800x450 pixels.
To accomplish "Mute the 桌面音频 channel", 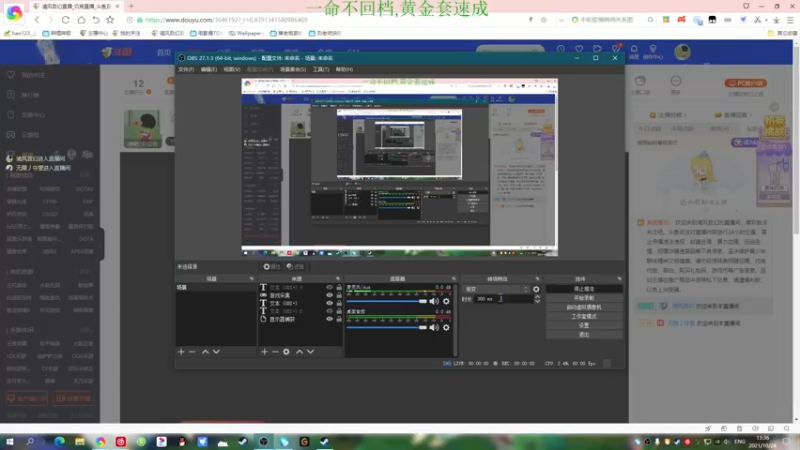I will click(434, 328).
